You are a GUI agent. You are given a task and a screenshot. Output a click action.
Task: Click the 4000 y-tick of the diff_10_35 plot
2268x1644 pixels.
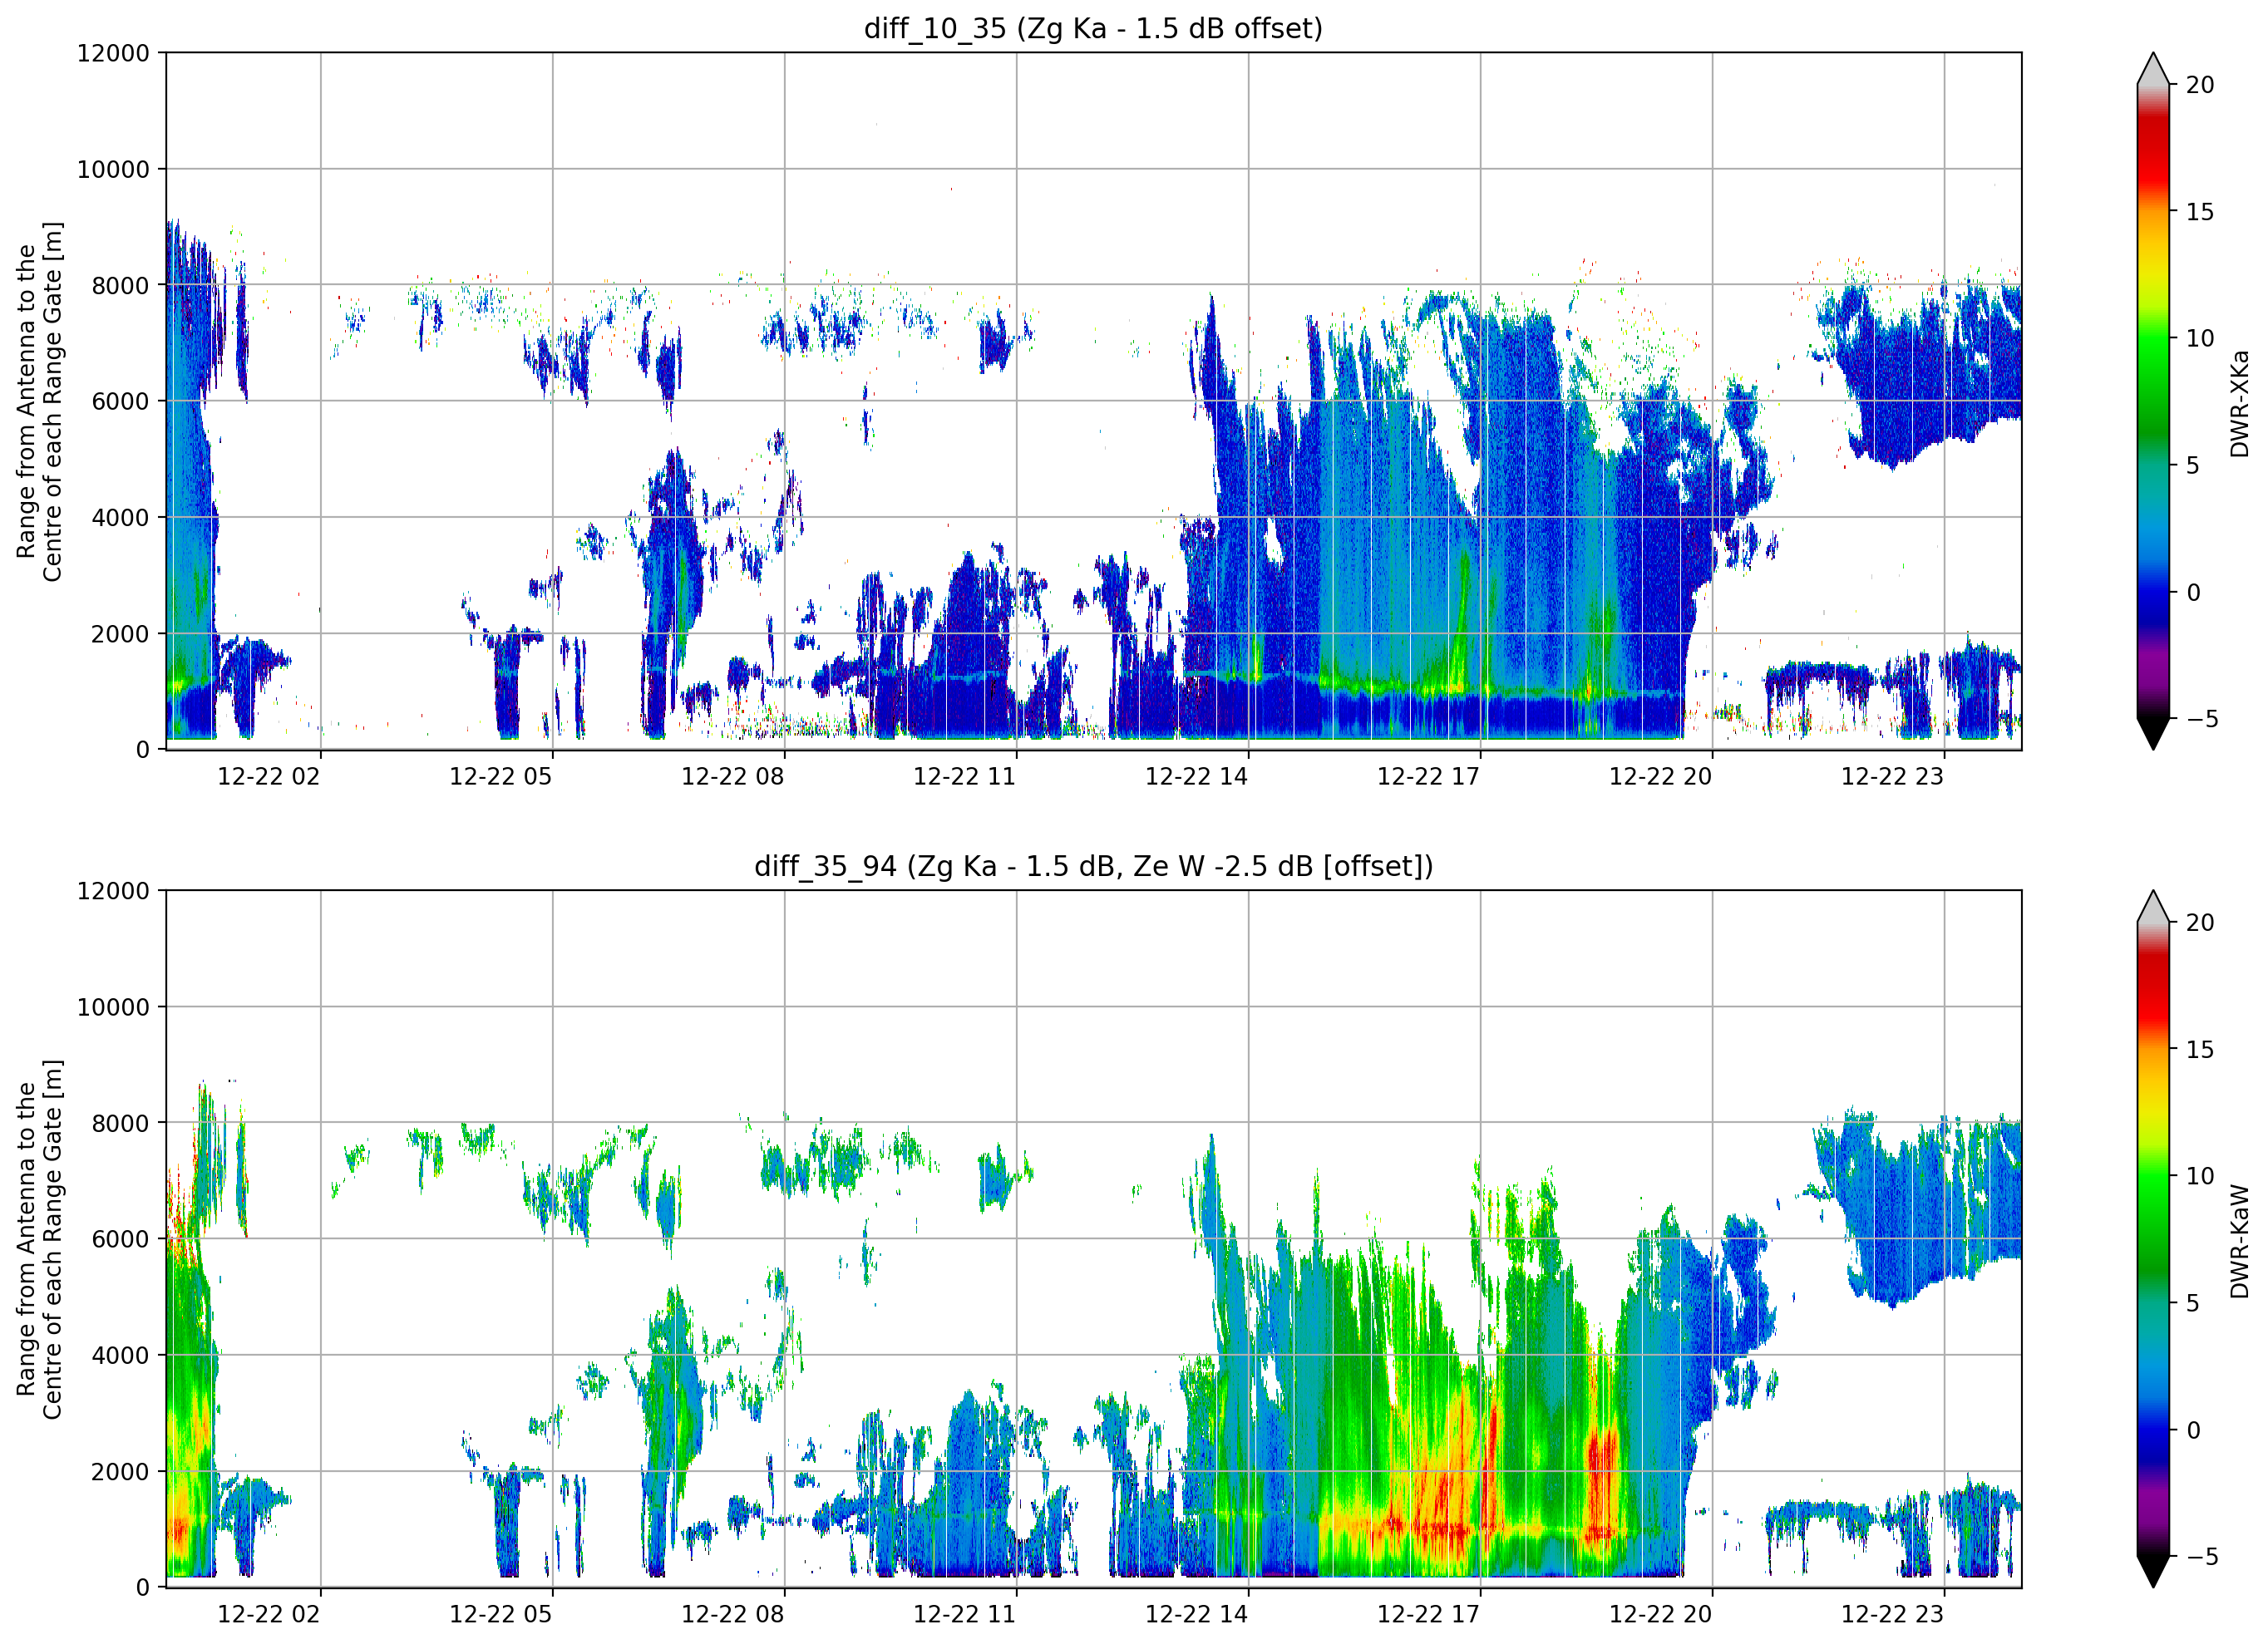pos(120,518)
